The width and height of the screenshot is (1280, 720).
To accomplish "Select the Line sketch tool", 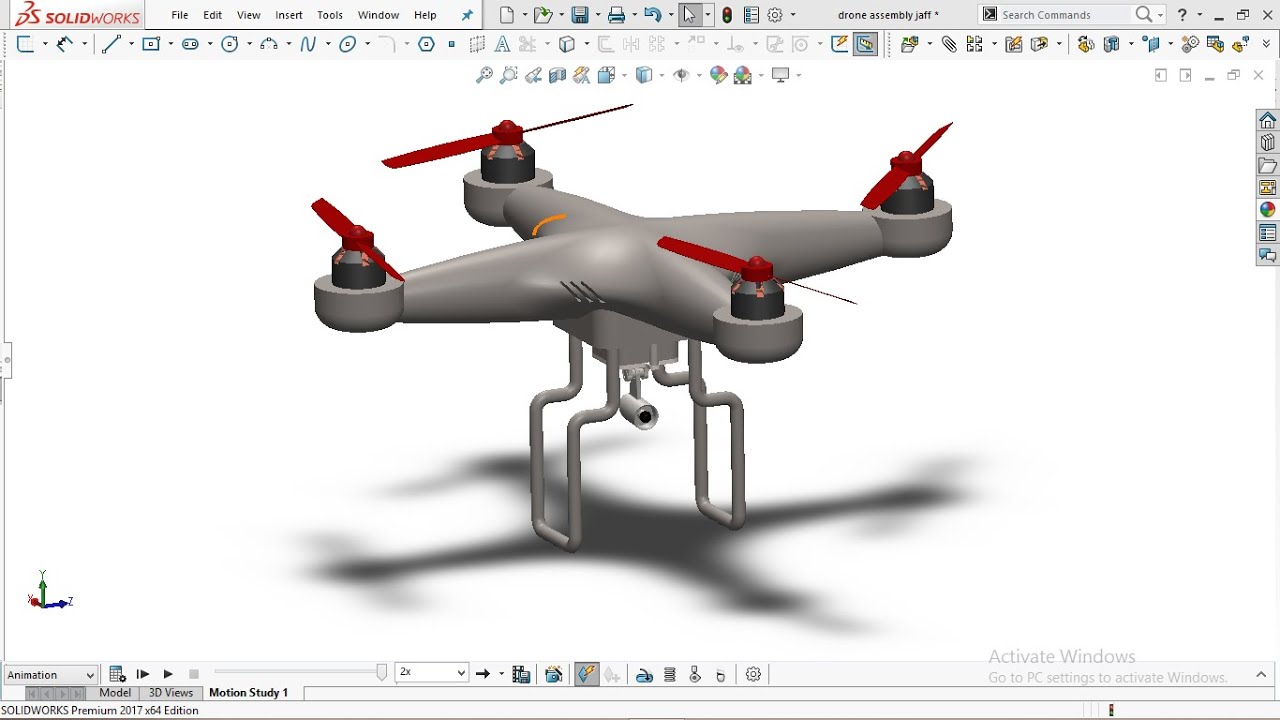I will click(x=111, y=44).
